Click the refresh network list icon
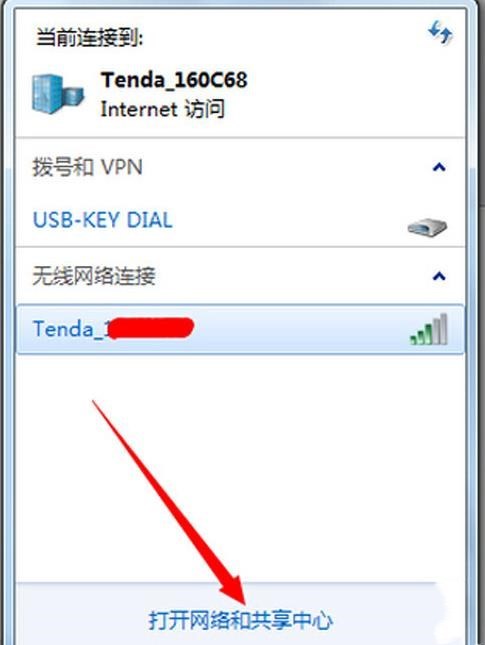Viewport: 485px width, 645px height. [x=440, y=33]
